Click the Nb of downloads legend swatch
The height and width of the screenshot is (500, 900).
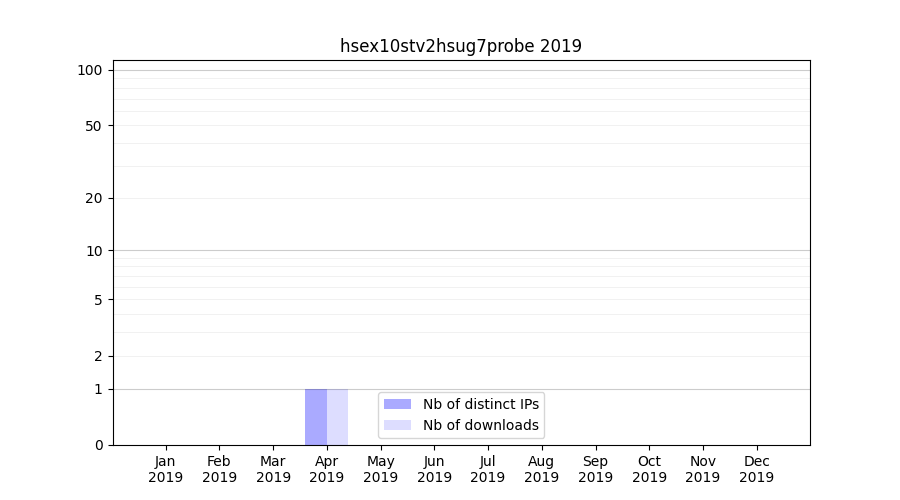397,425
